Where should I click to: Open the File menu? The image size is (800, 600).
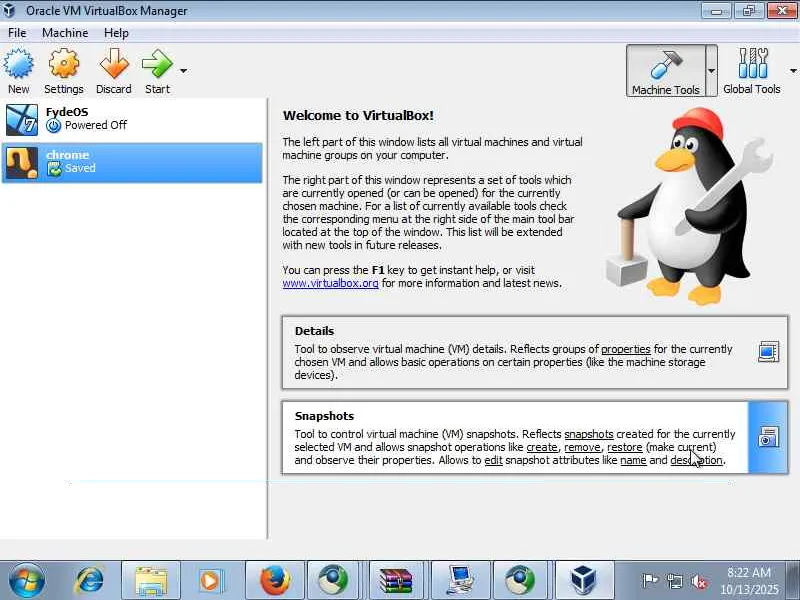coord(17,33)
